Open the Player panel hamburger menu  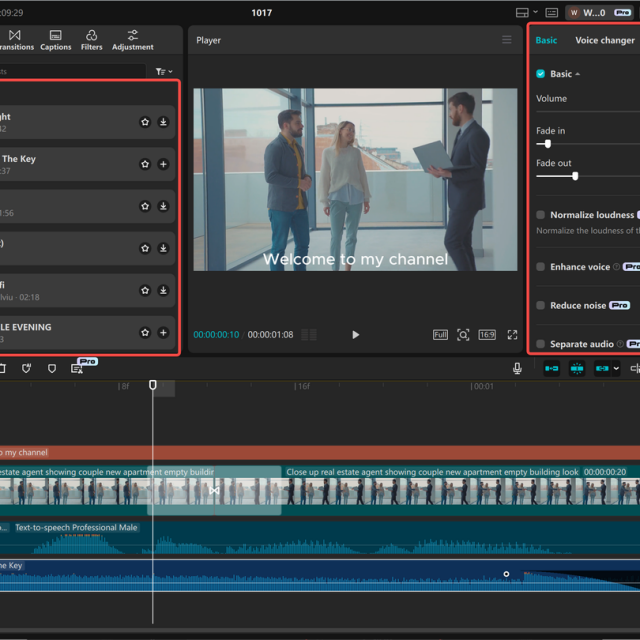pyautogui.click(x=506, y=40)
